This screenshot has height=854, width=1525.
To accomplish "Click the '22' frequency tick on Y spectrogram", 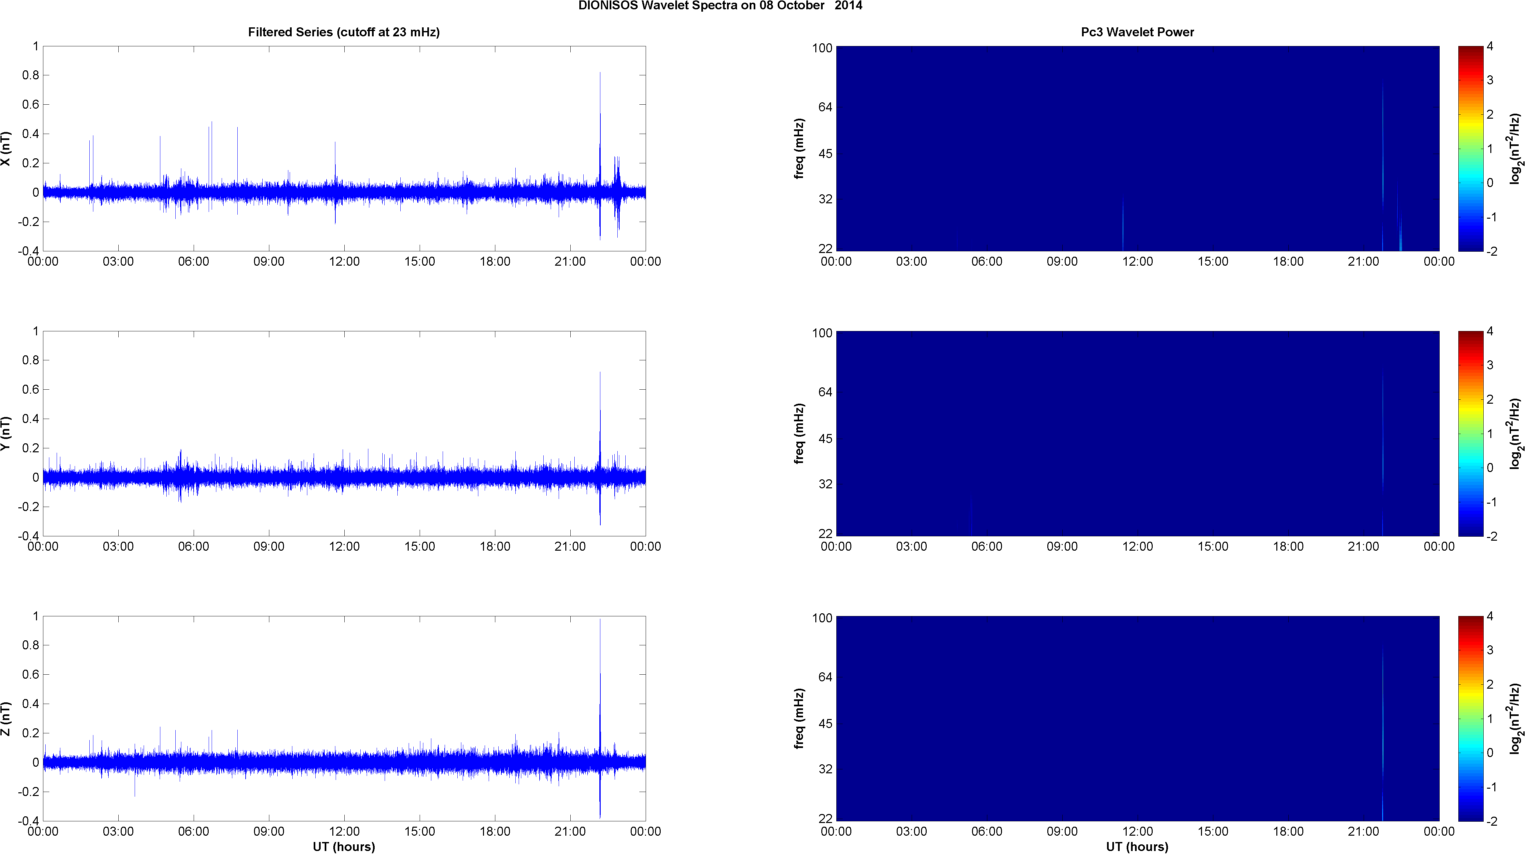I will click(825, 534).
